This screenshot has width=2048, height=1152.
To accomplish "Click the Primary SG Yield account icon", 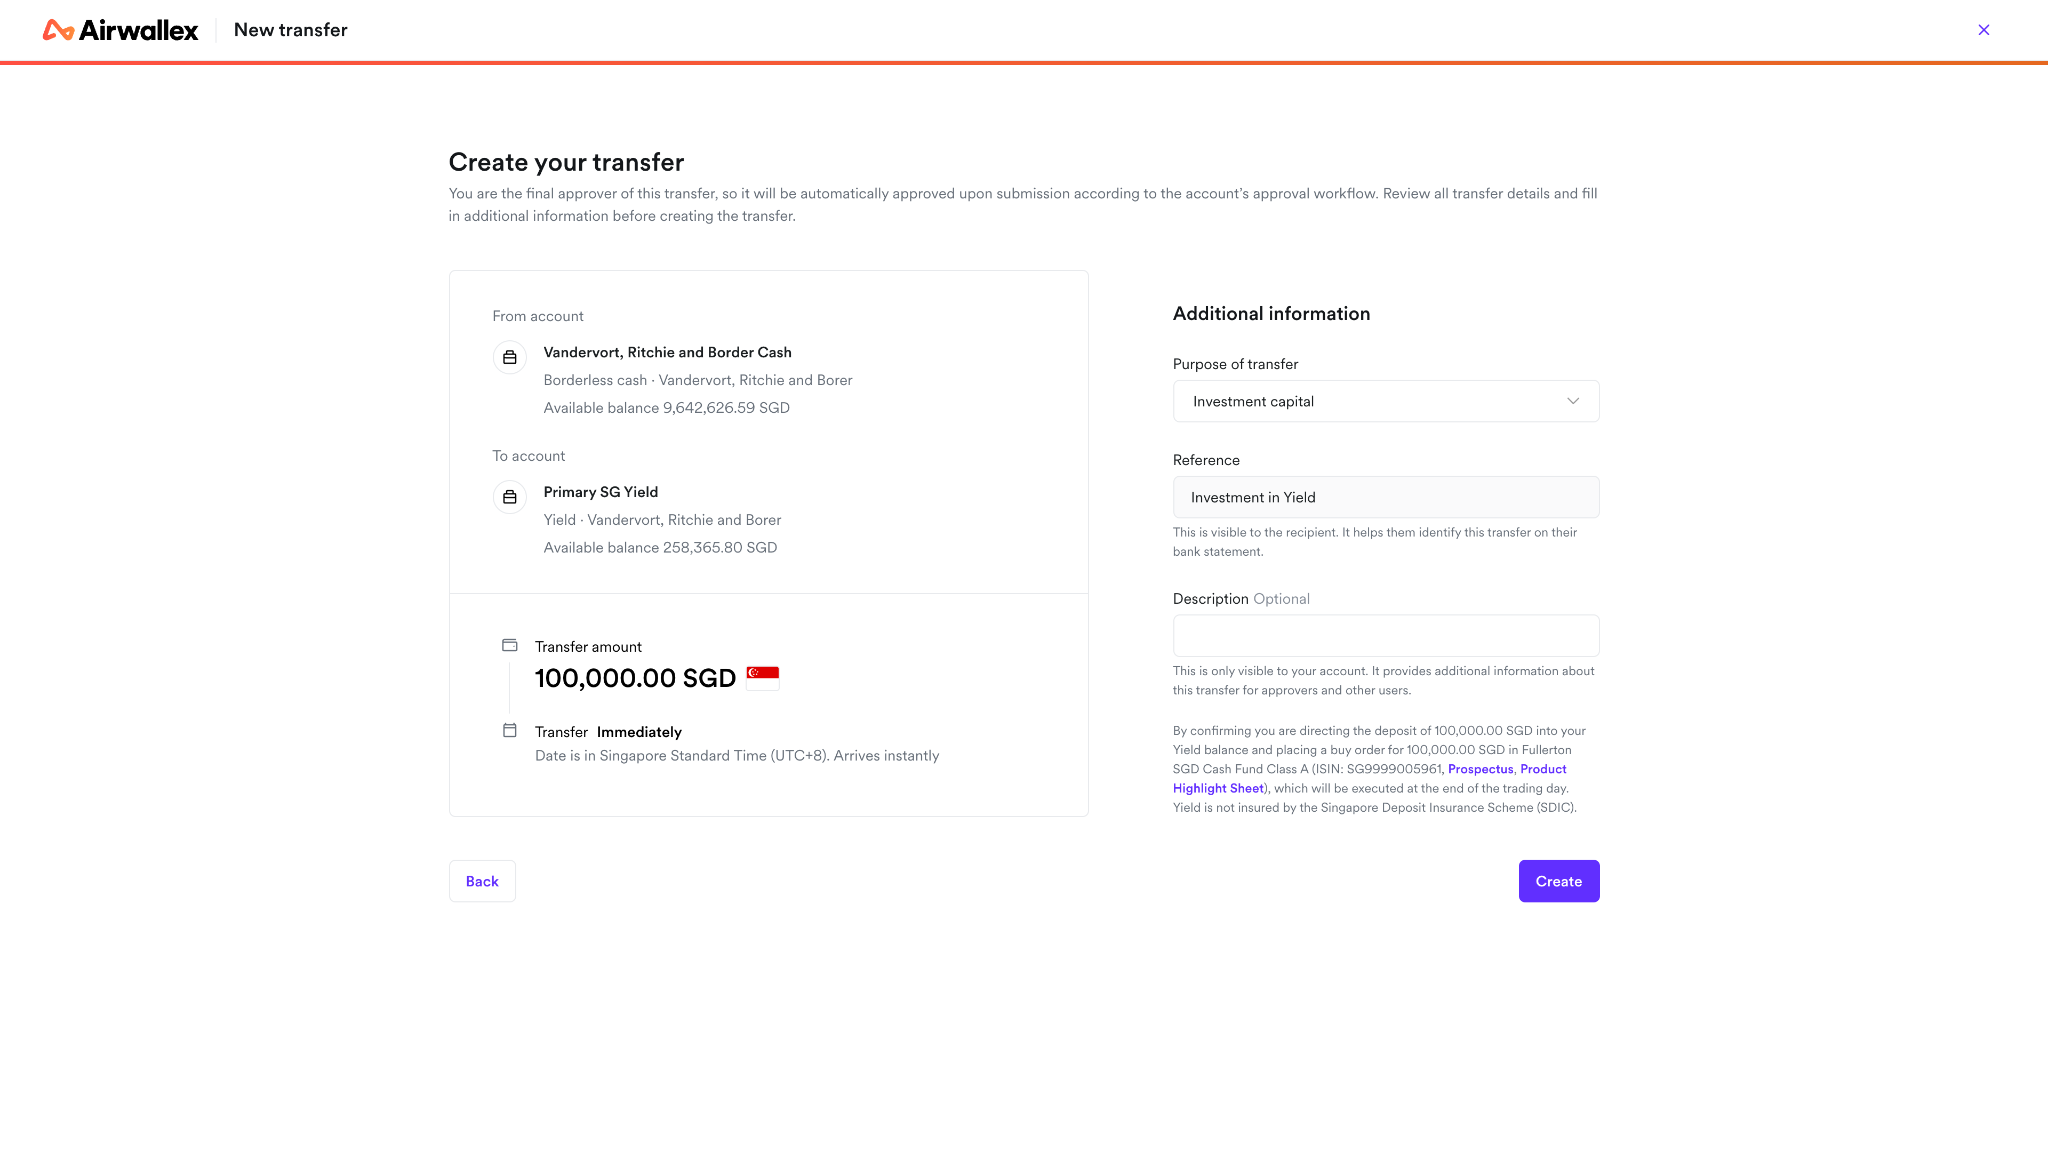I will [x=510, y=497].
